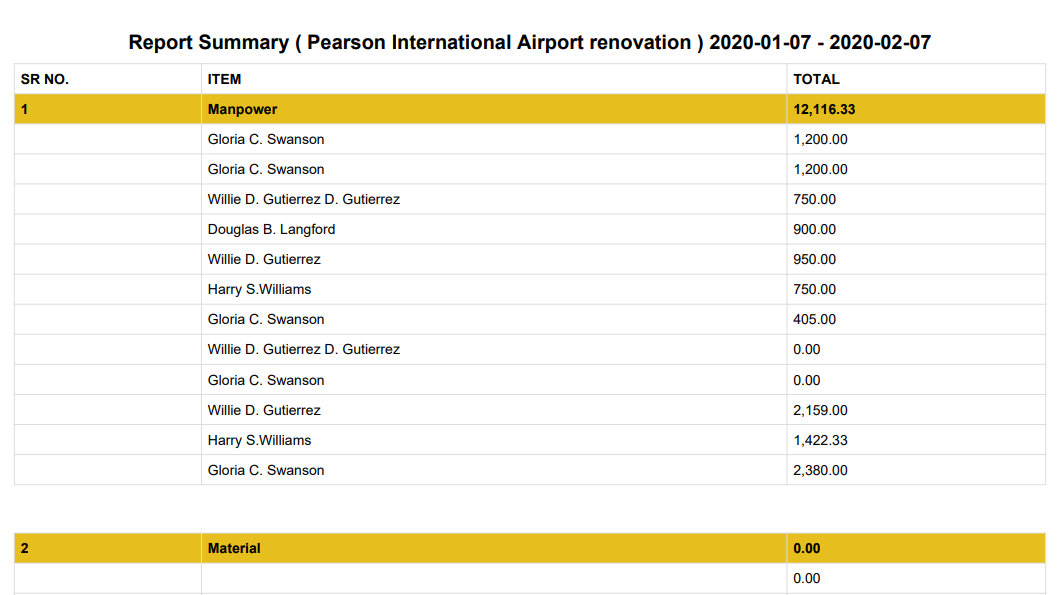Click the Material total 0.00 in yellow row
Viewport: 1062px width, 595px height.
click(807, 548)
